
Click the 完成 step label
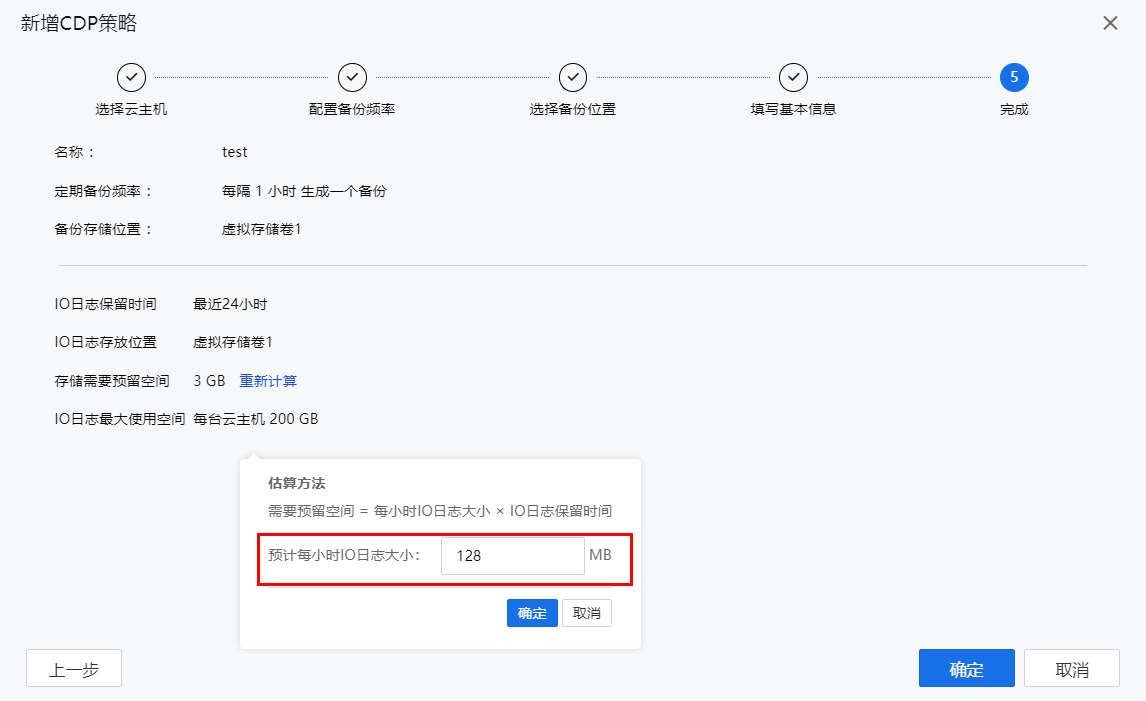point(1014,109)
